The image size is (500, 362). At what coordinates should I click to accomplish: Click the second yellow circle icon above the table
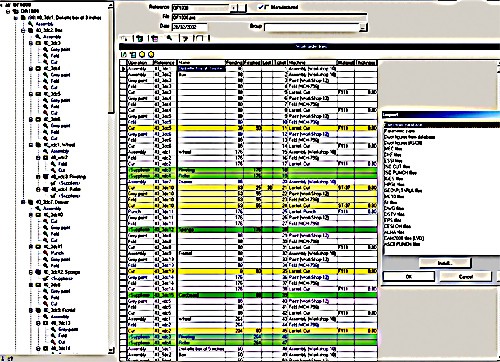coord(151,54)
